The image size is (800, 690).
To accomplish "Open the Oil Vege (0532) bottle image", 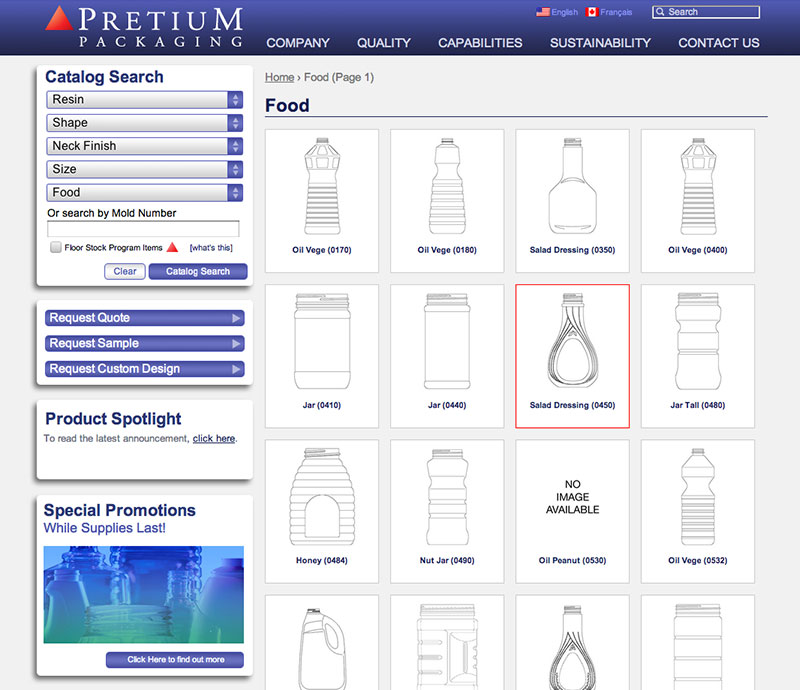I will 698,497.
